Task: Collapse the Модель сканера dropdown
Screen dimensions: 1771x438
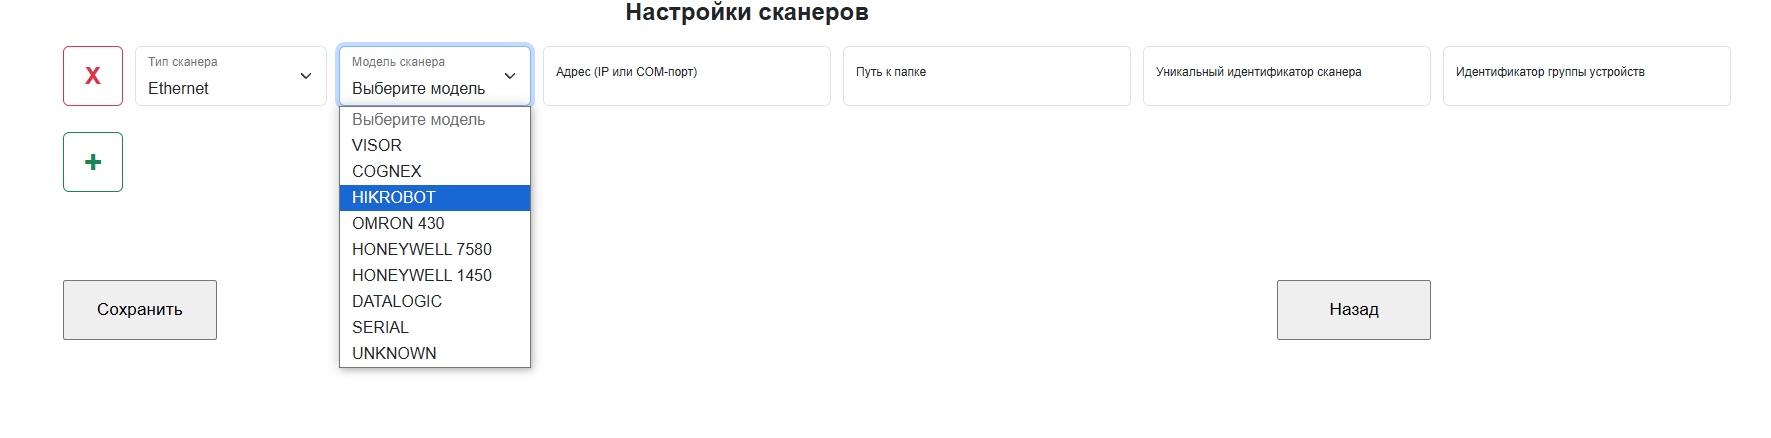Action: pyautogui.click(x=434, y=76)
